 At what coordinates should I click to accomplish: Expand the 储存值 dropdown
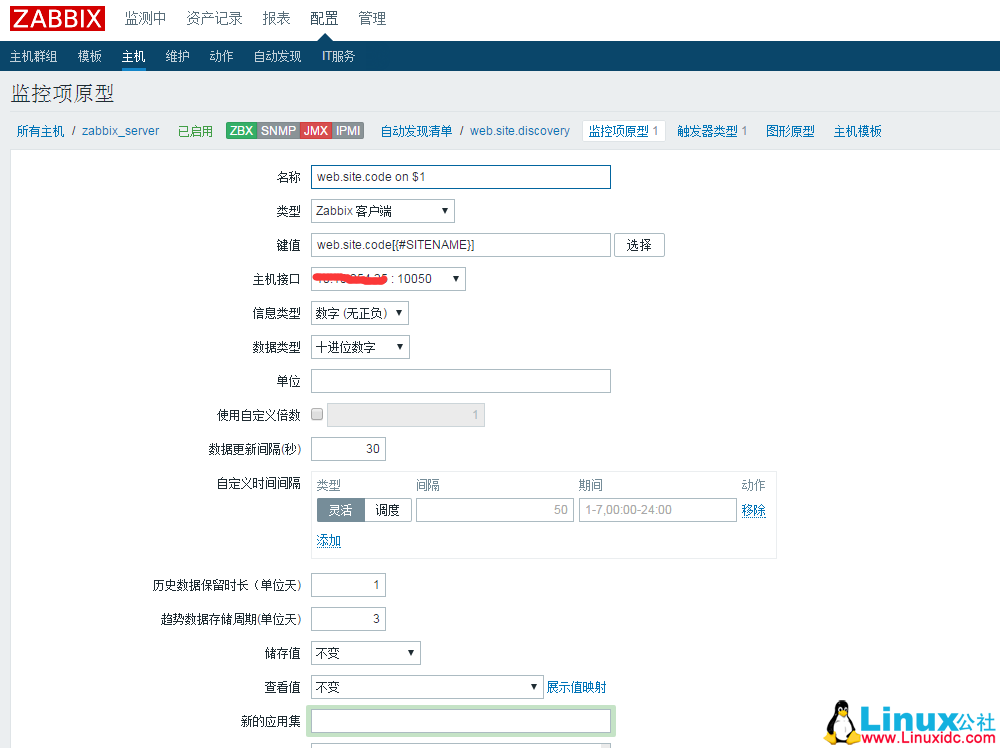click(x=366, y=653)
